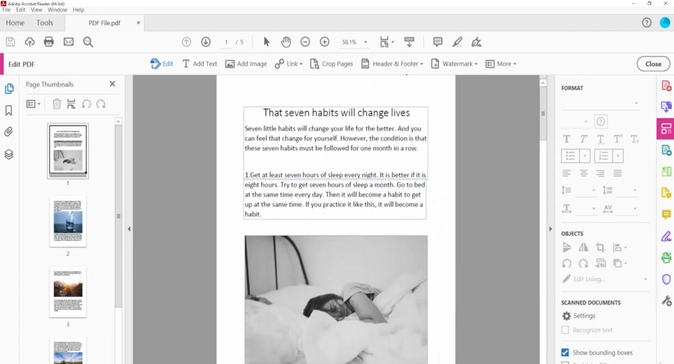Rotate page clockwise in thumbnails panel

click(x=101, y=104)
